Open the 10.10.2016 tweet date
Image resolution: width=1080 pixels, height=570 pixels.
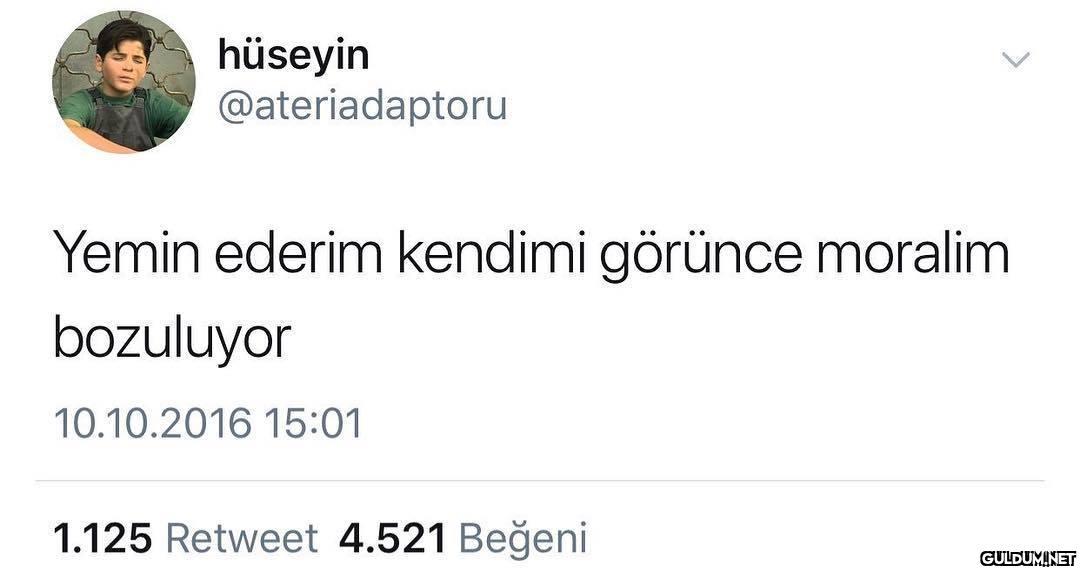(152, 423)
